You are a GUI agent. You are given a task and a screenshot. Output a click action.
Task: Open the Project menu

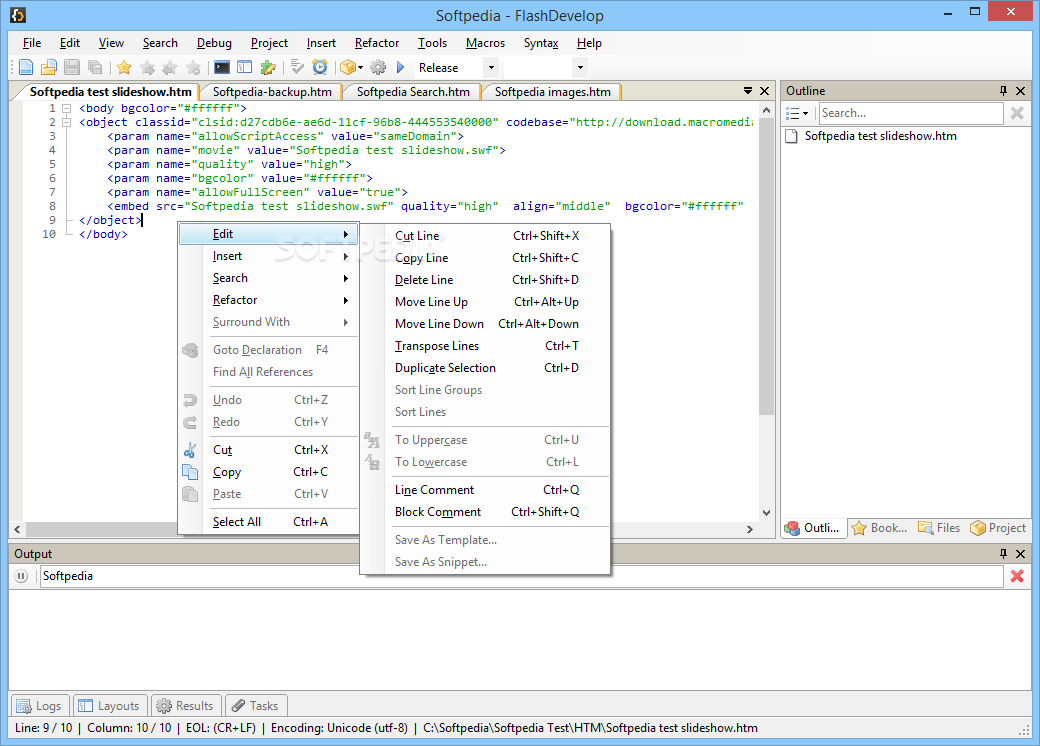(269, 43)
